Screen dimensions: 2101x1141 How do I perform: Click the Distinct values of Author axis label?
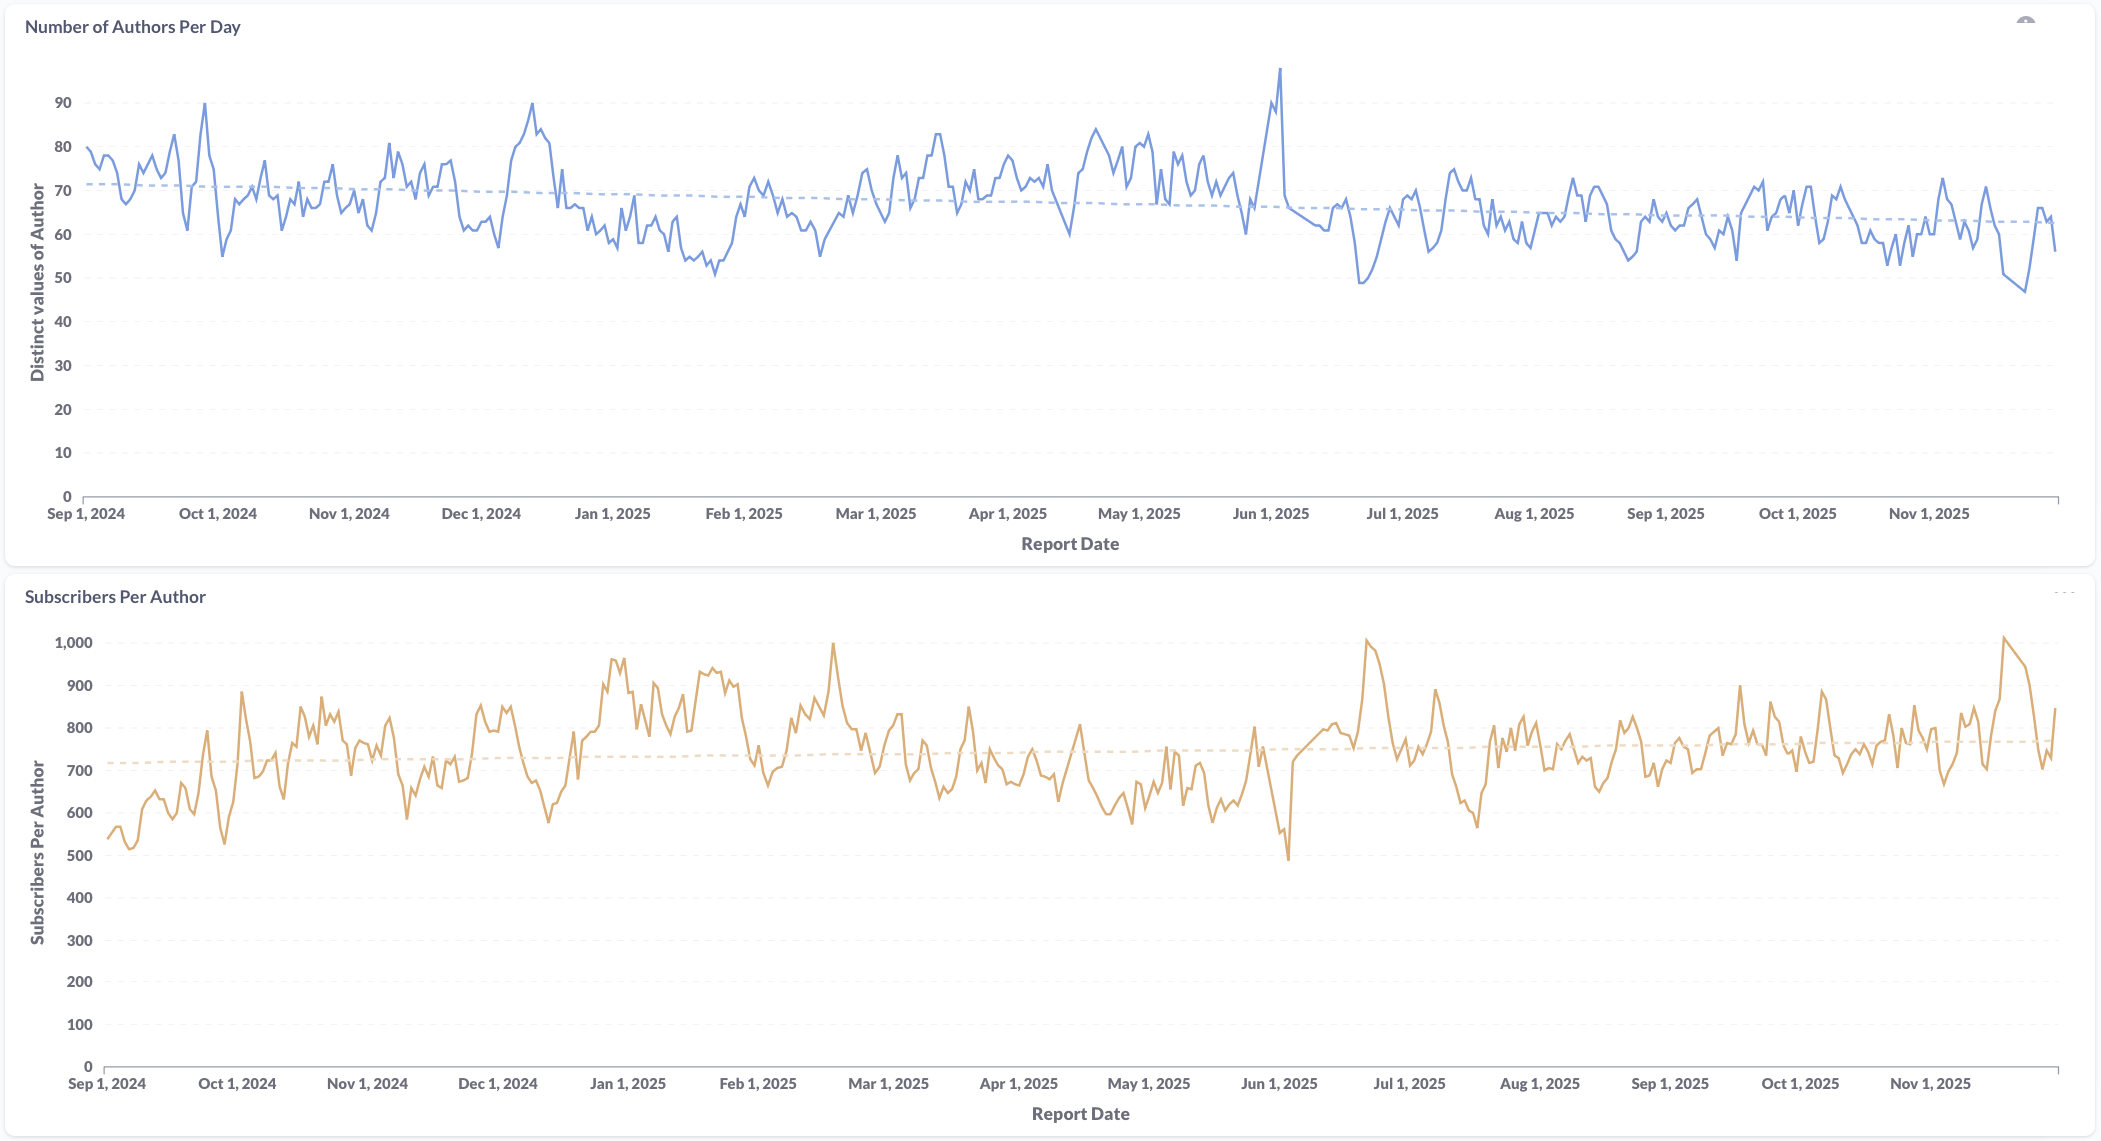point(38,282)
